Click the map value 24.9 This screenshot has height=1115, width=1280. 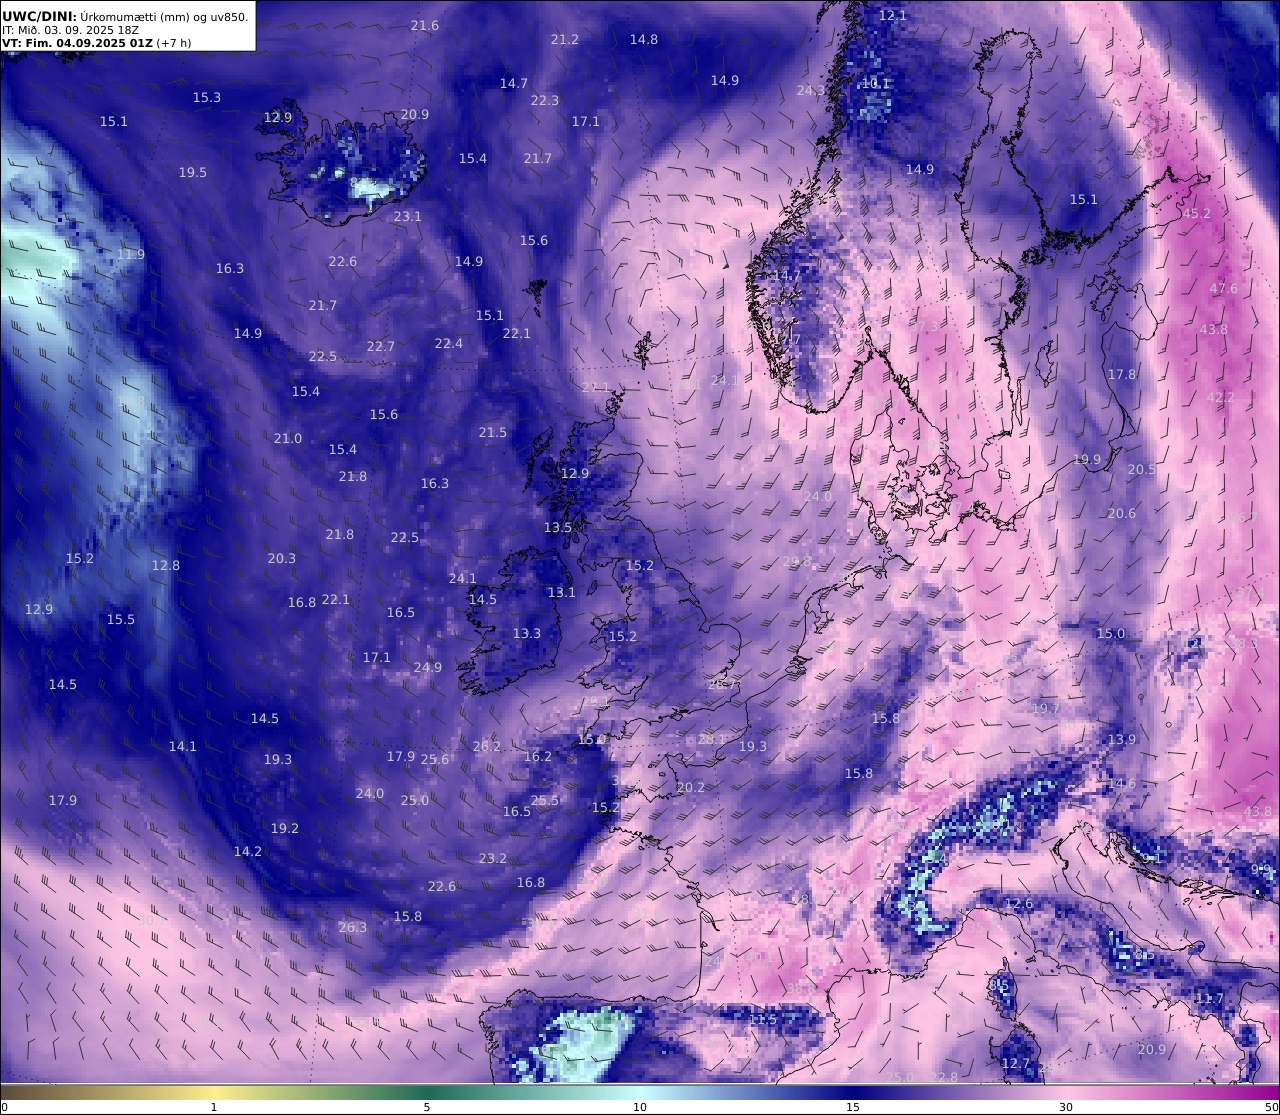pyautogui.click(x=428, y=667)
